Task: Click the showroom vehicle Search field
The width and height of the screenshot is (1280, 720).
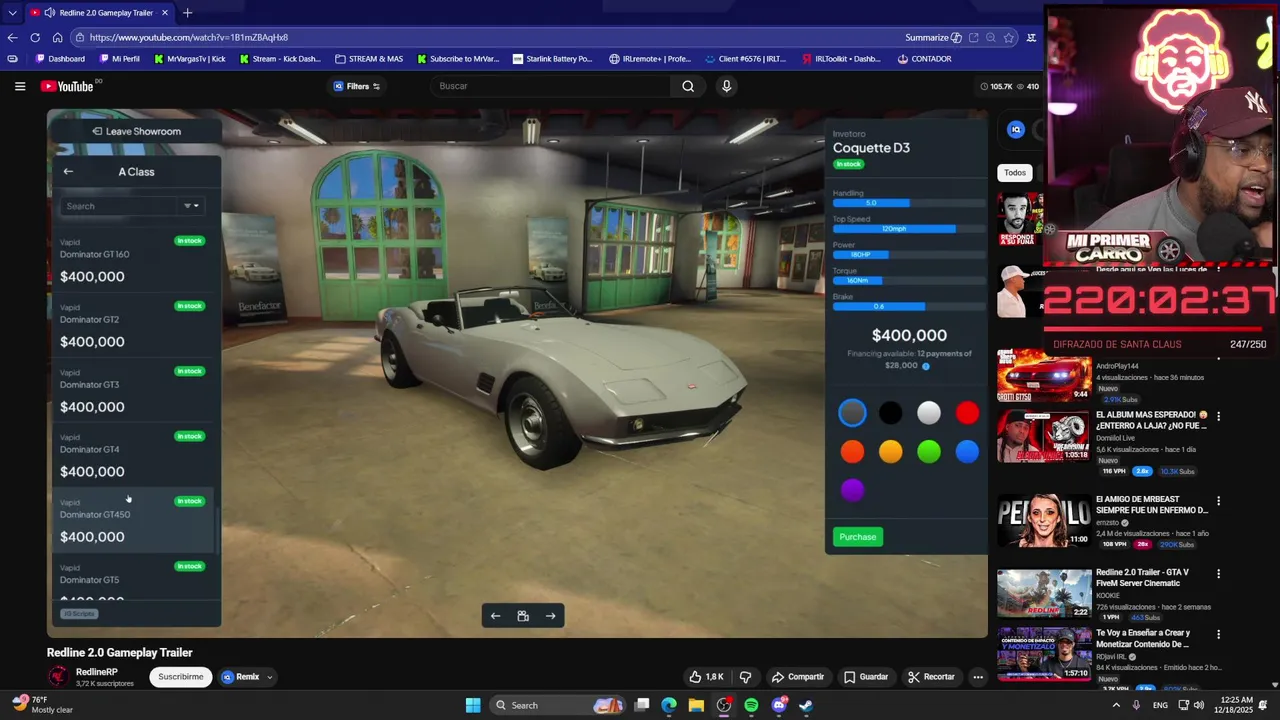Action: (x=120, y=206)
